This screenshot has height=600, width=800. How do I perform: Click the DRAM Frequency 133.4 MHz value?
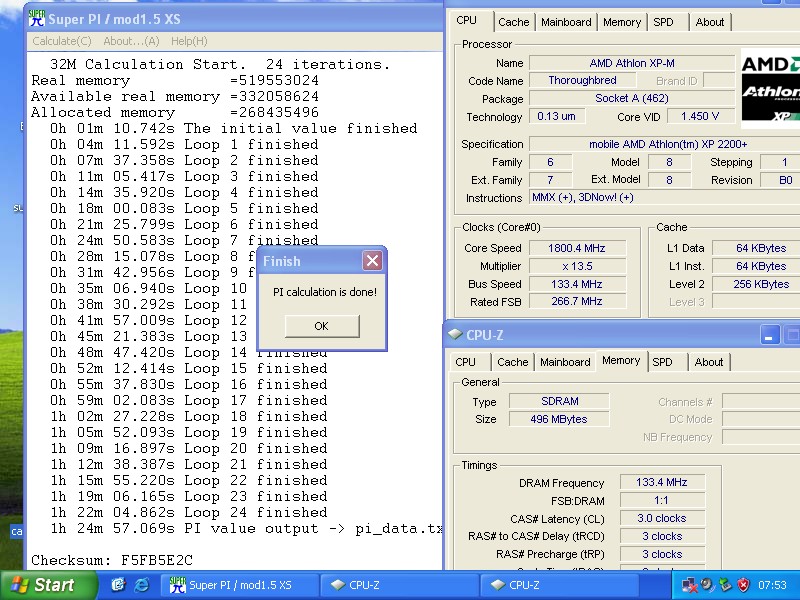click(662, 482)
